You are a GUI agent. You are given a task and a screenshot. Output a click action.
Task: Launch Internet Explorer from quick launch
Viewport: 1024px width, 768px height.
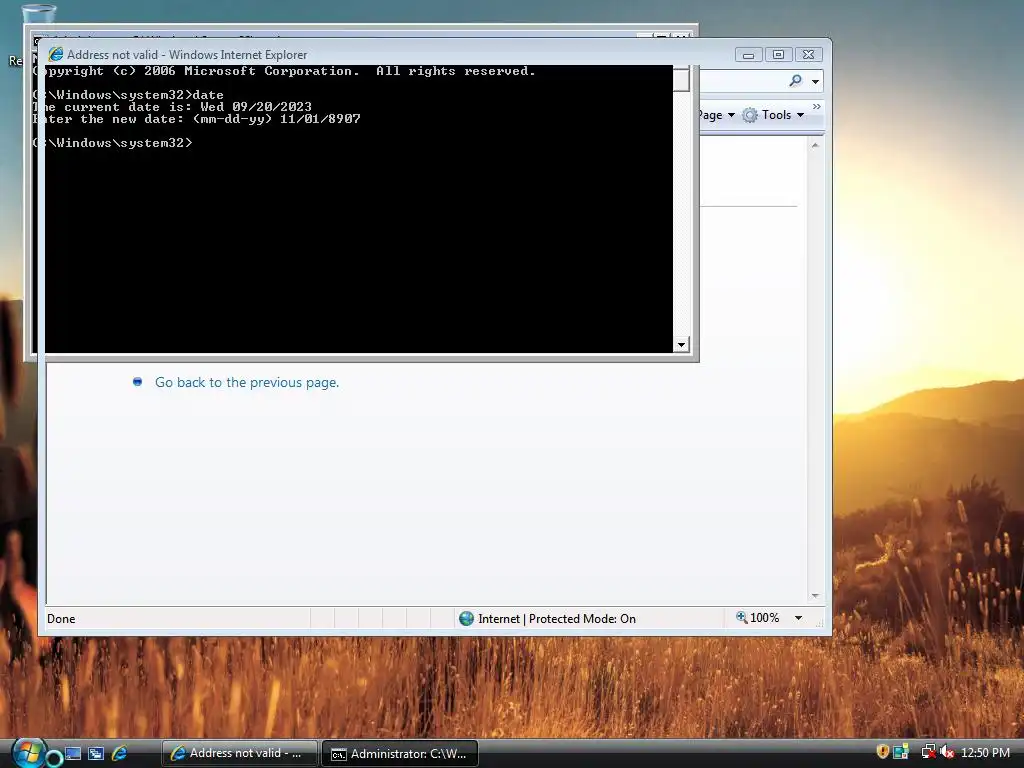120,753
